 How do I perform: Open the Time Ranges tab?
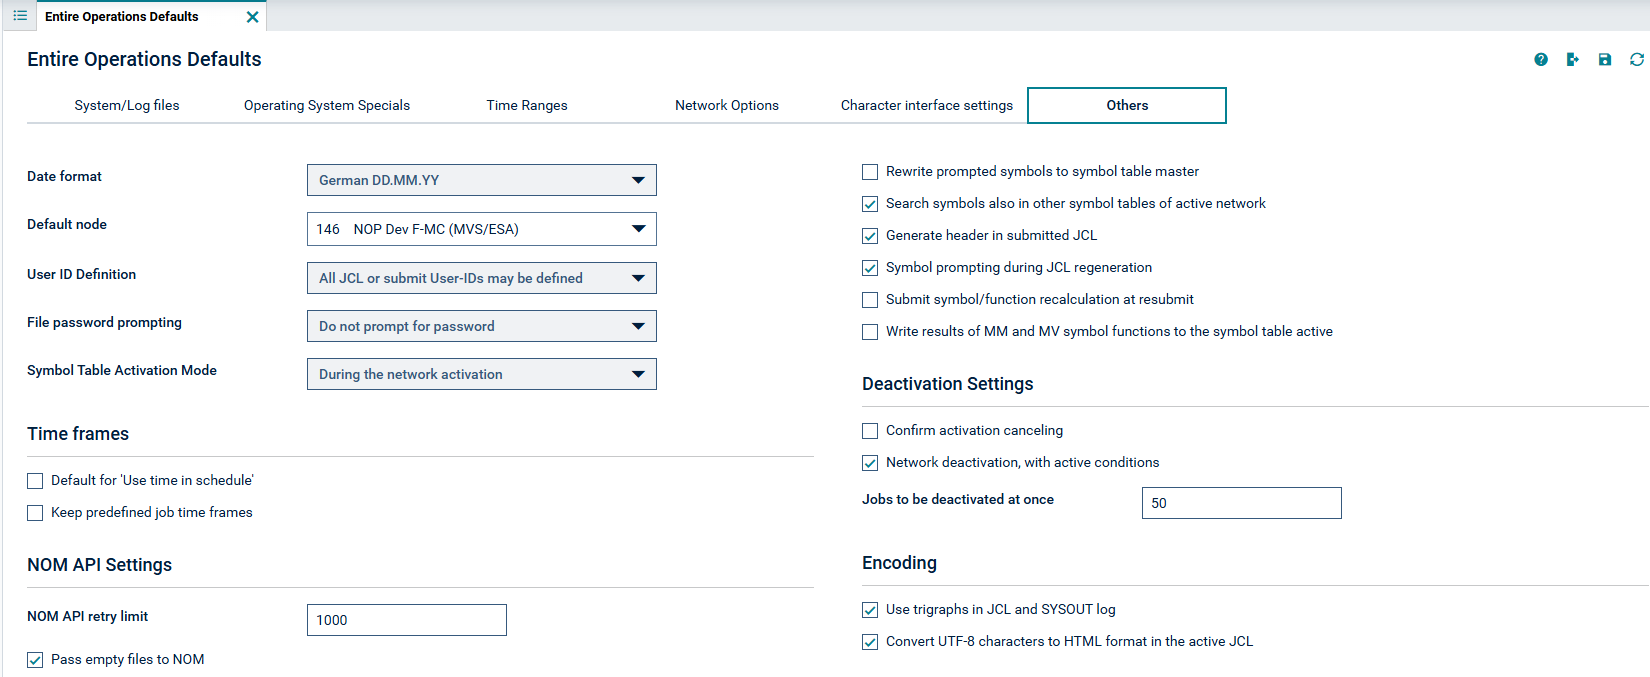[x=527, y=105]
